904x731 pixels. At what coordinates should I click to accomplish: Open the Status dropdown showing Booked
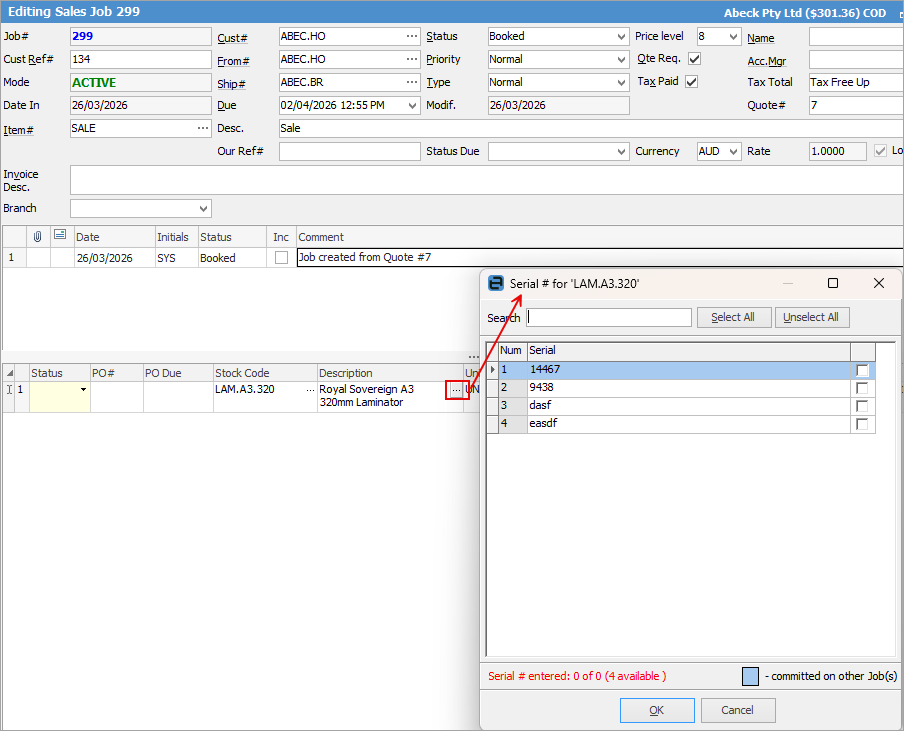point(620,36)
